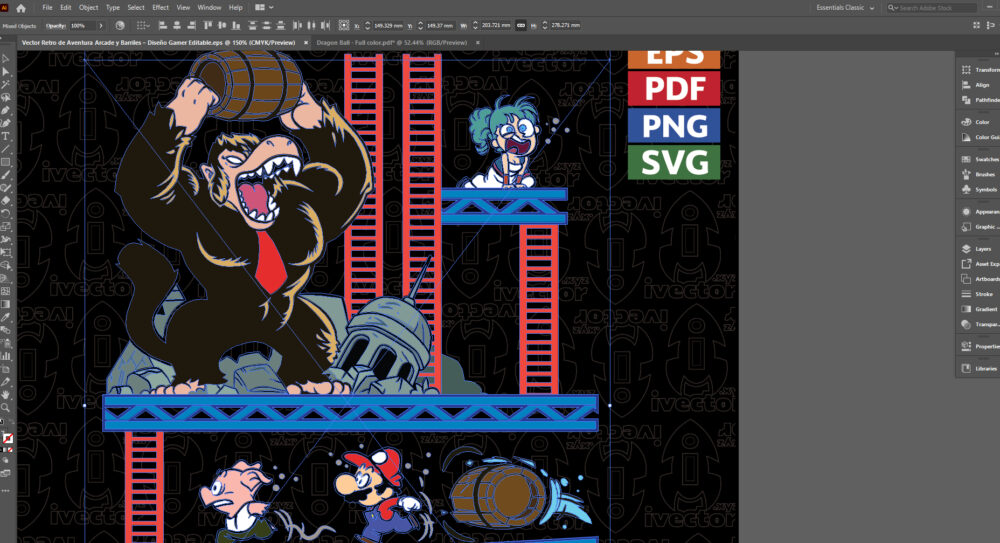The width and height of the screenshot is (1000, 543).
Task: Open the control bar panel menu icon
Action: click(x=990, y=26)
